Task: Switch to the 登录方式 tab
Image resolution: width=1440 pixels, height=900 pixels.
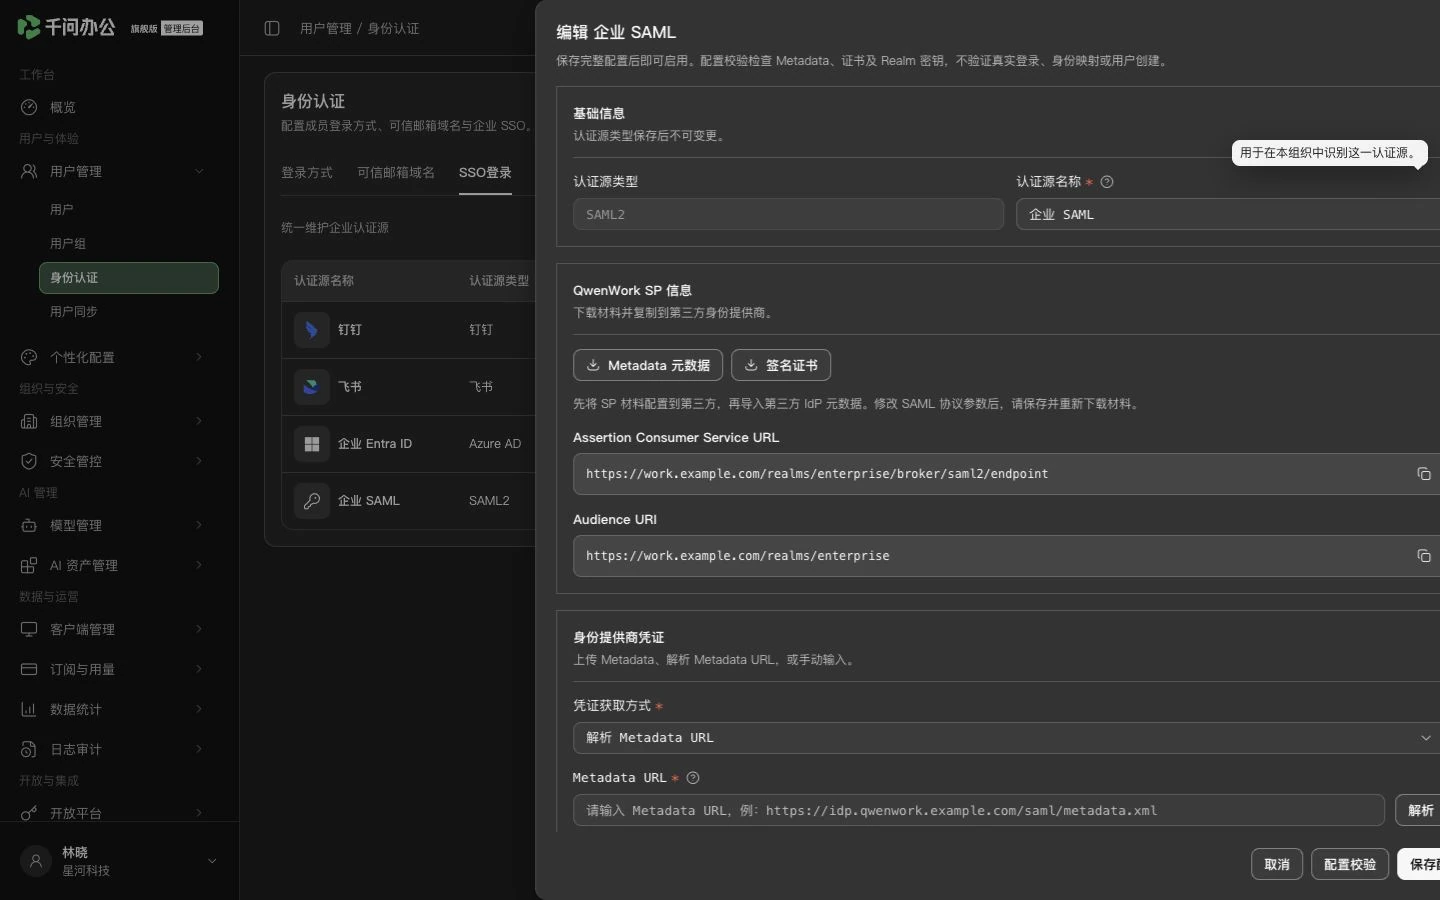Action: point(307,173)
